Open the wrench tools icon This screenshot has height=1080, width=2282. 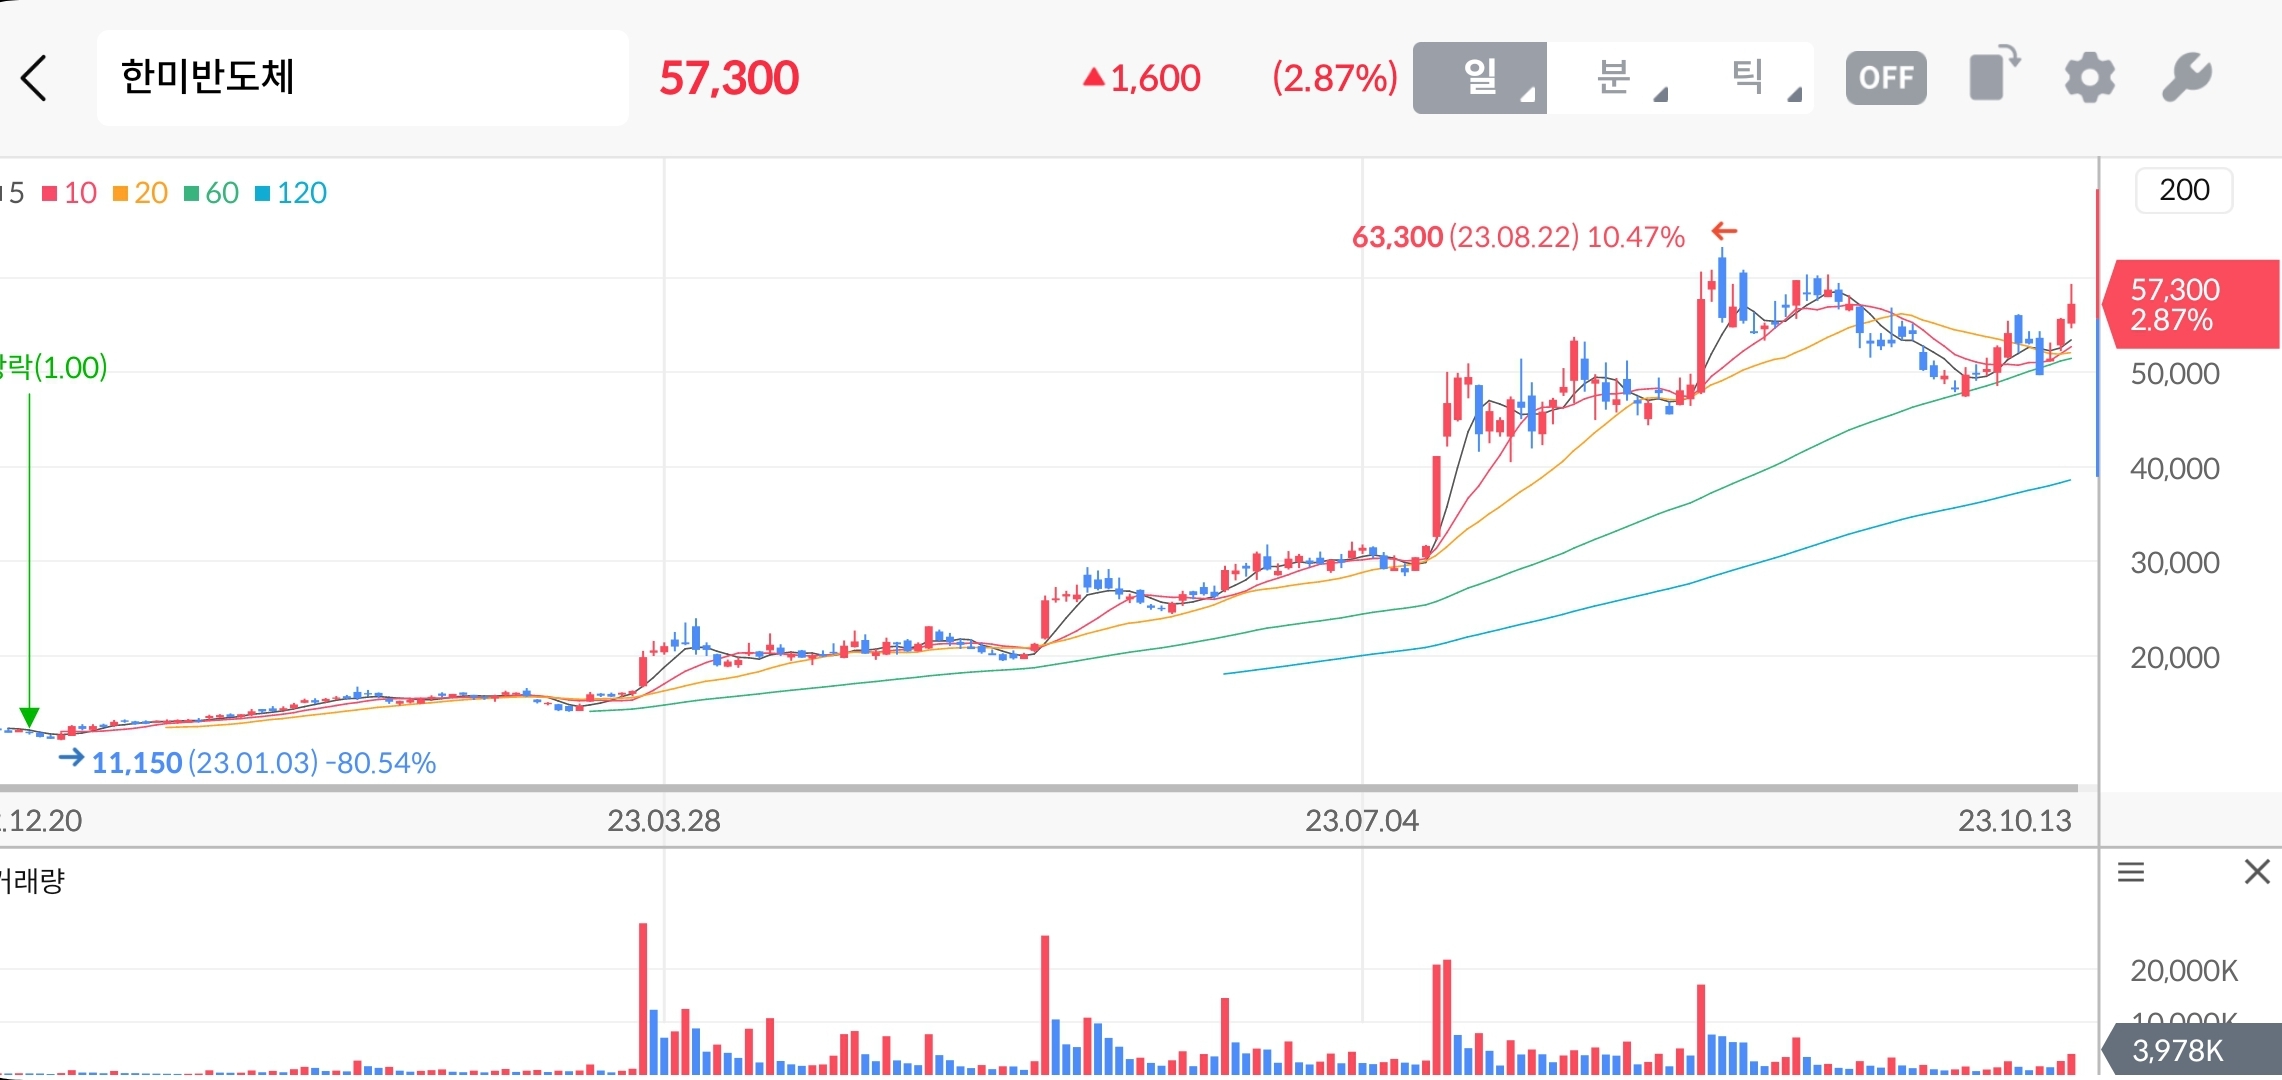[x=2186, y=78]
